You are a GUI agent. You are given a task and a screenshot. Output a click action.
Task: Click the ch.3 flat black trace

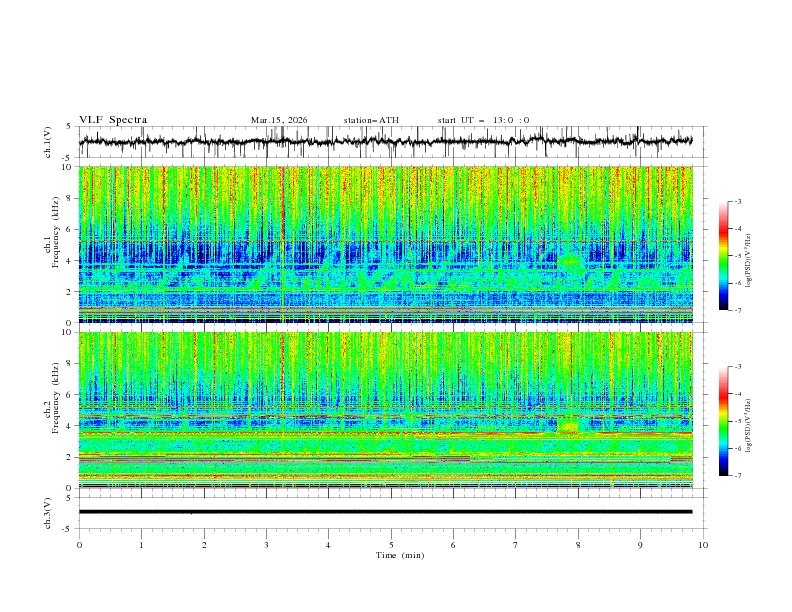[x=385, y=512]
